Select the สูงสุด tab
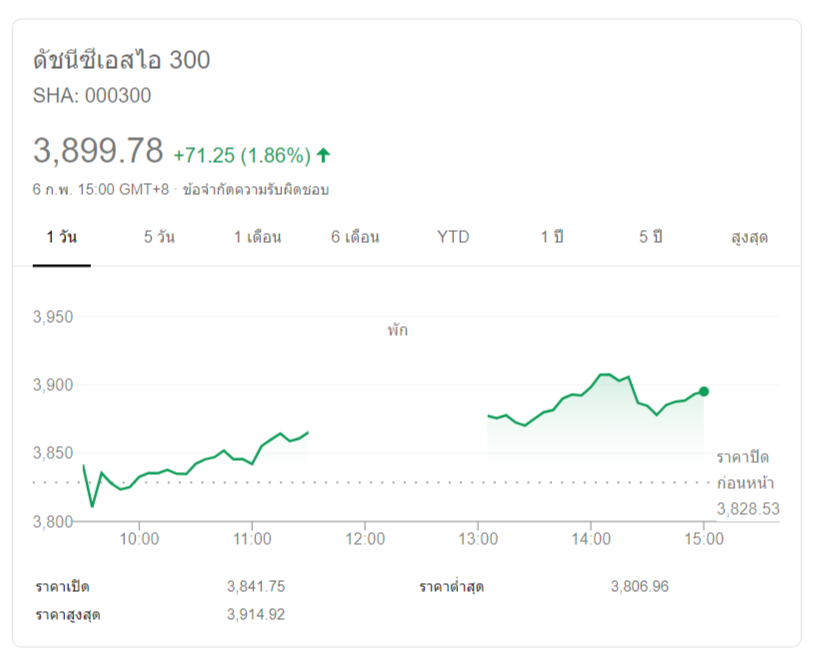Viewport: 817px width, 667px height. point(749,238)
